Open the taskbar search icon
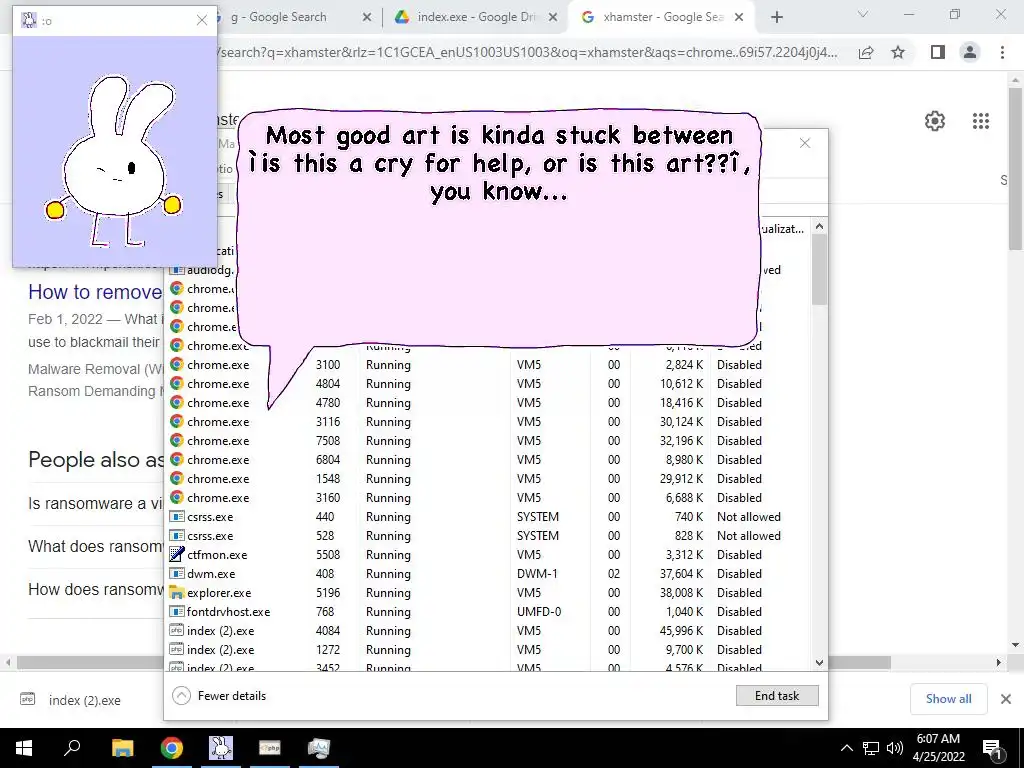Screen dimensions: 1024x768 (x=72, y=748)
